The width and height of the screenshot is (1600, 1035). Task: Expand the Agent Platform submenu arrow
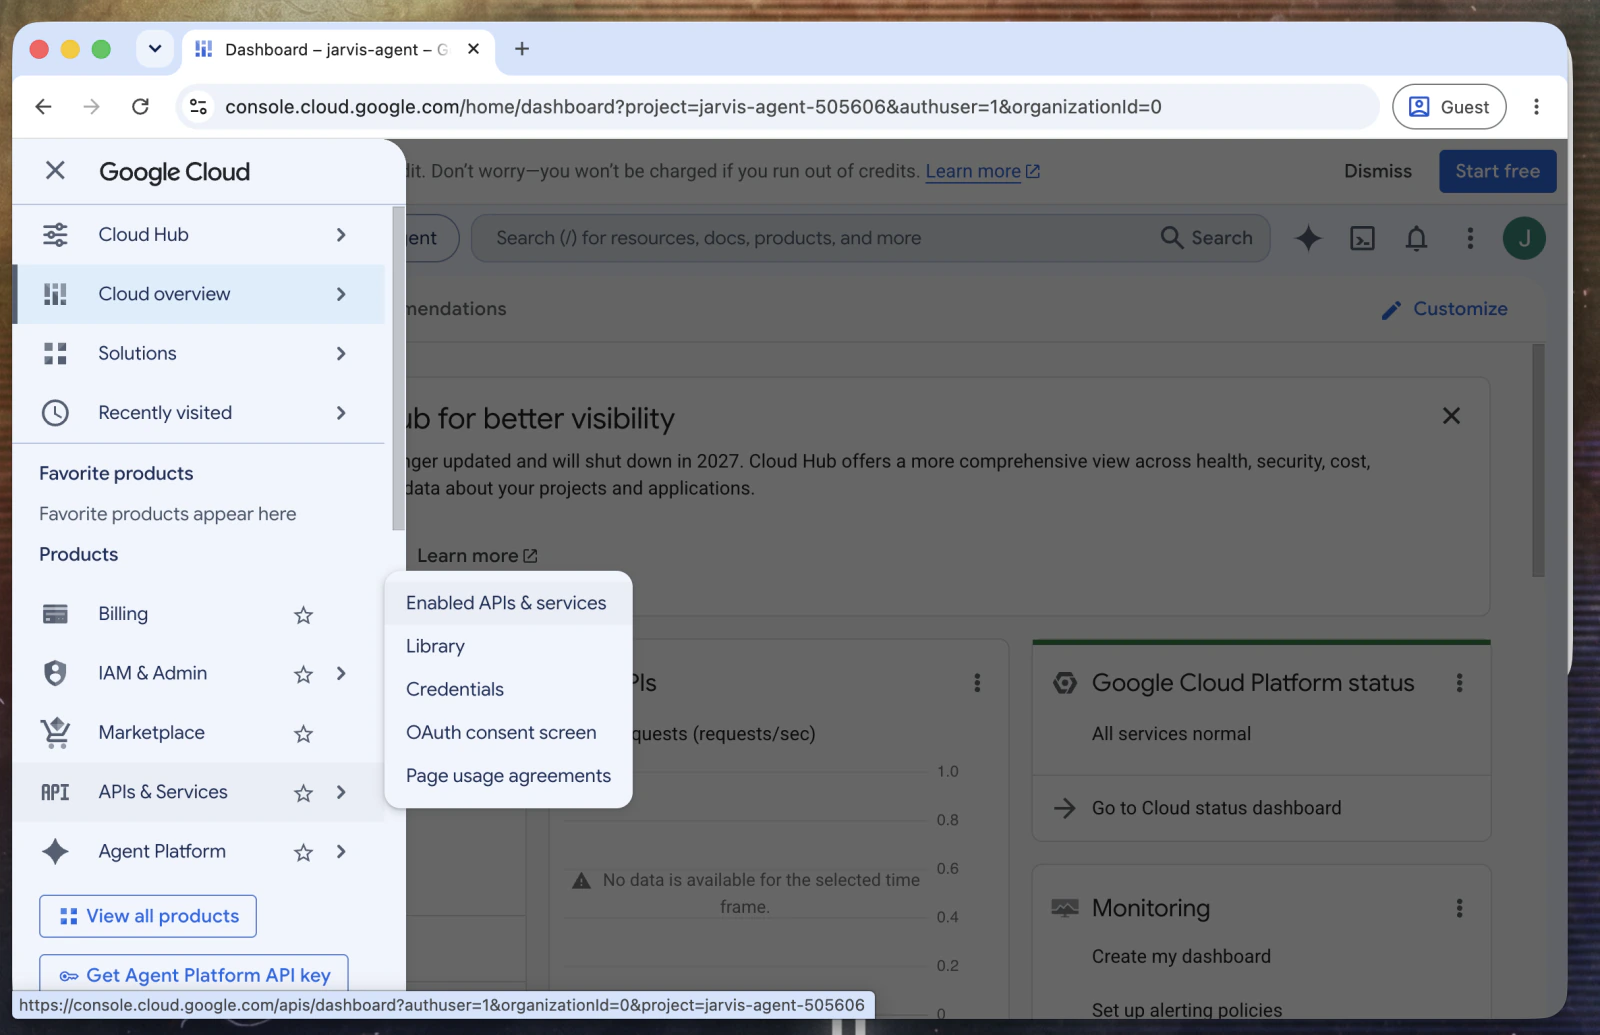click(341, 851)
